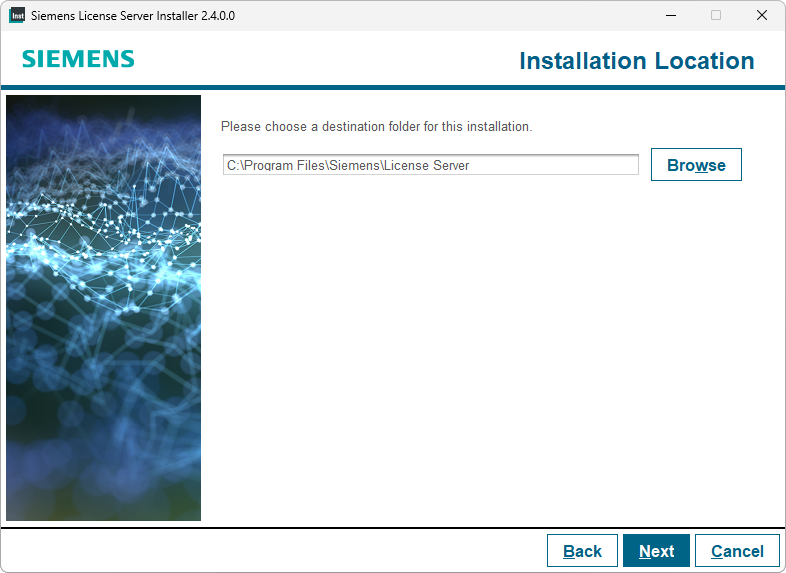
Task: Click the title "Siemens License Server Installer 2.4.0.0"
Action: point(133,16)
